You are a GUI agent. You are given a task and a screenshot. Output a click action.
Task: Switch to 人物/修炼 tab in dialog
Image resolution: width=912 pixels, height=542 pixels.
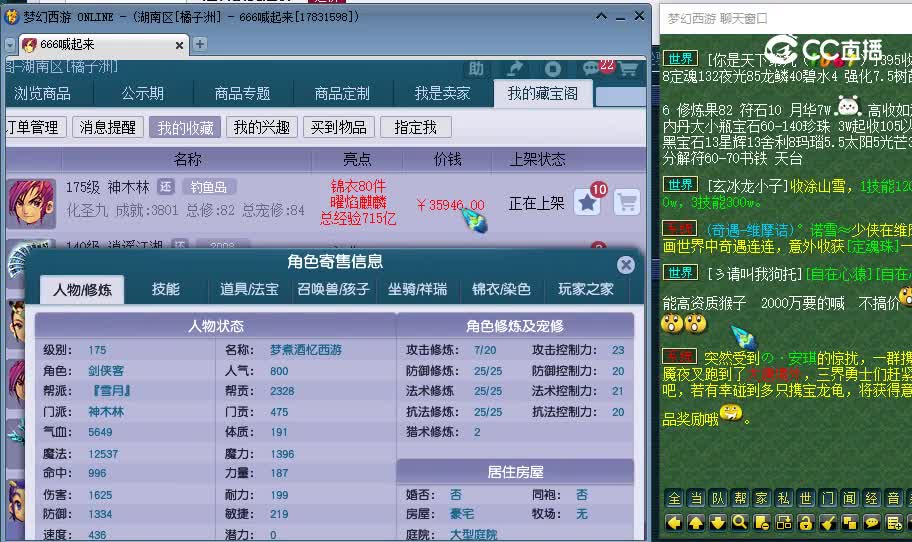click(82, 290)
